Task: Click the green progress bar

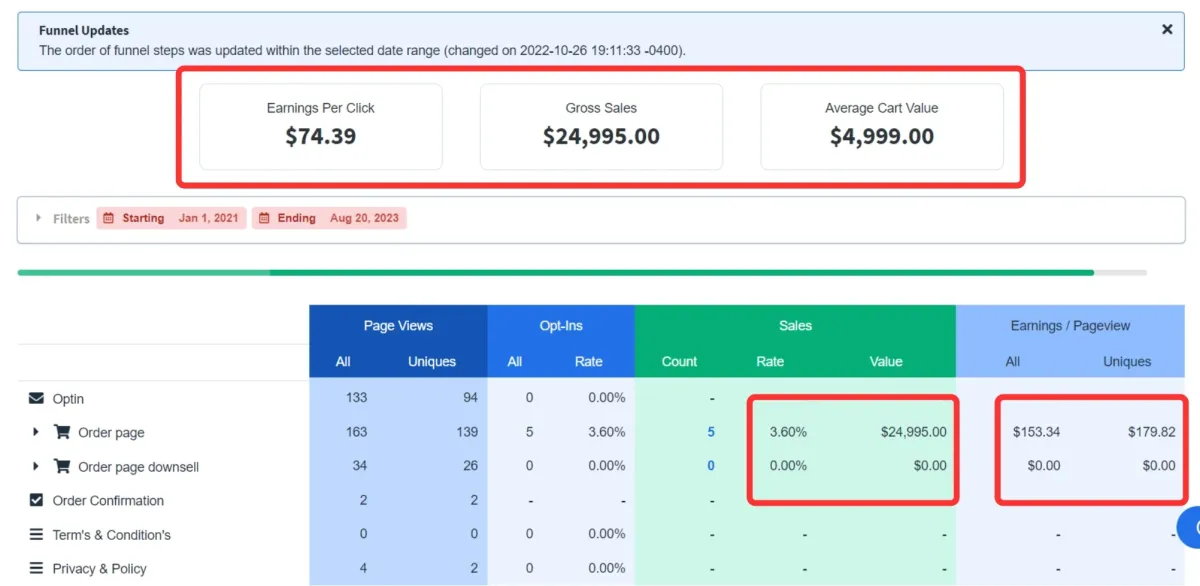Action: [556, 272]
